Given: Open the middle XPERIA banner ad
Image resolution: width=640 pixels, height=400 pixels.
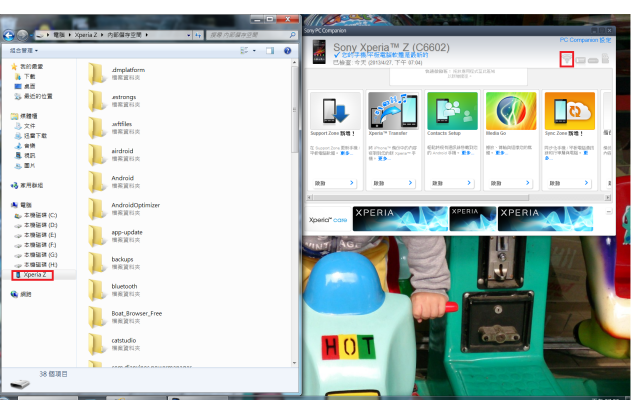Looking at the screenshot, I should pos(473,219).
